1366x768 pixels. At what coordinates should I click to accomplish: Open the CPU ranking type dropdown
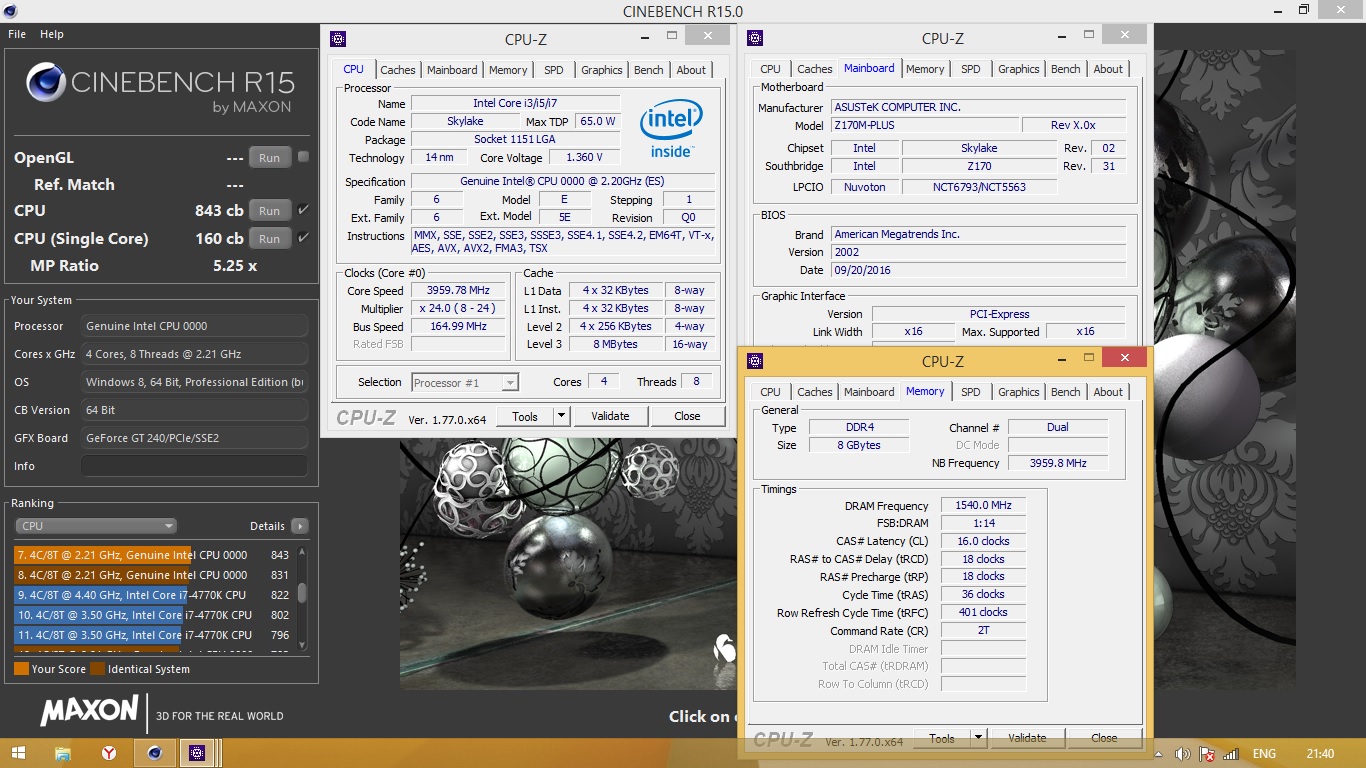point(96,526)
